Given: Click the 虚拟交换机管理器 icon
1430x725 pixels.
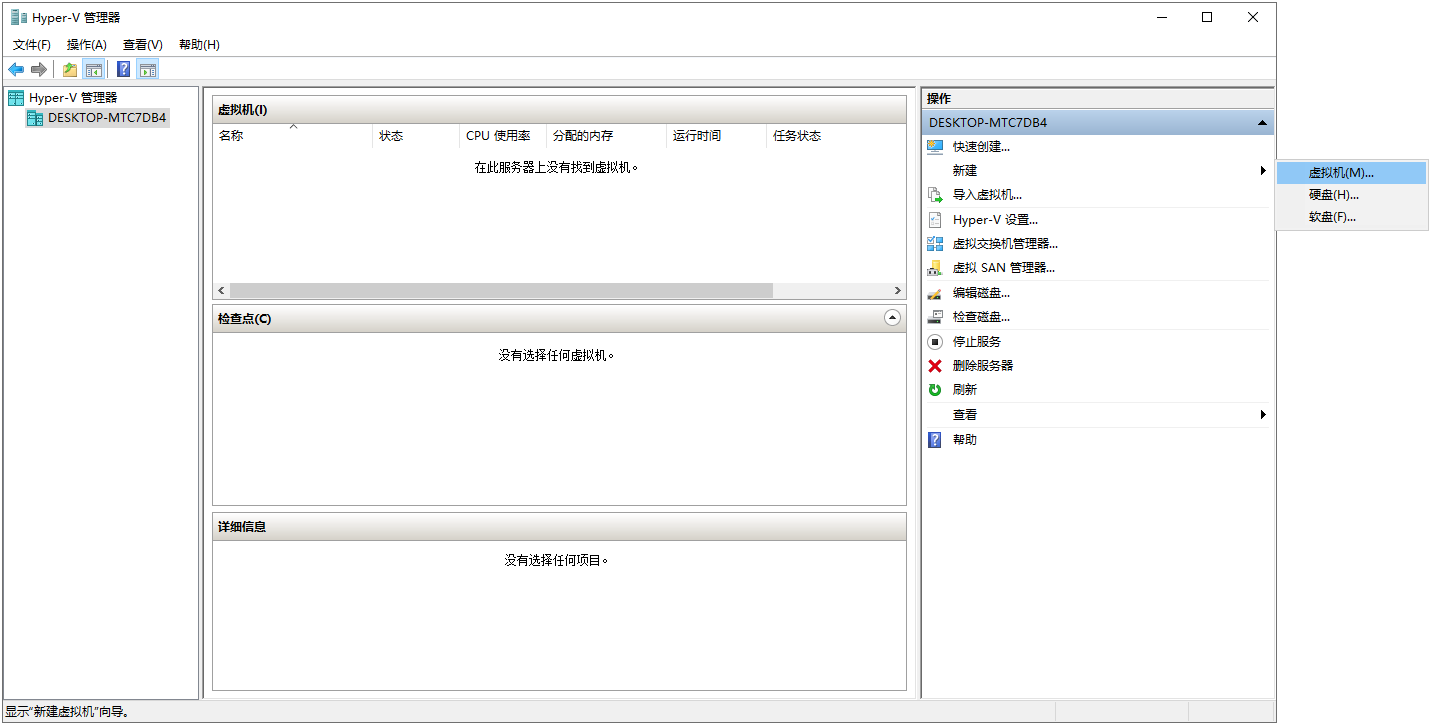Looking at the screenshot, I should click(x=935, y=244).
